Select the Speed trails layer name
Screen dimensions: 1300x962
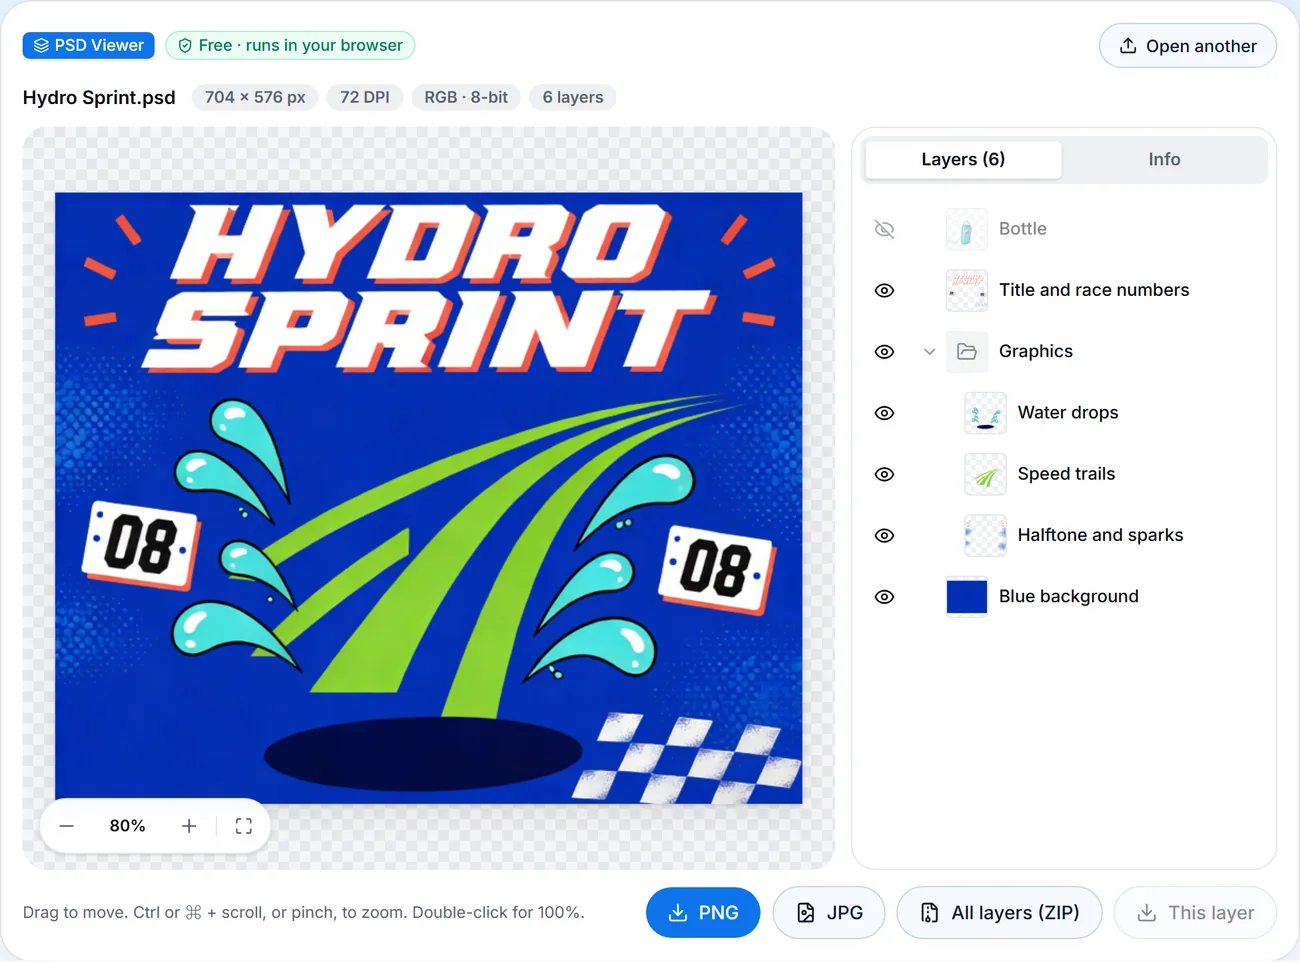1066,474
